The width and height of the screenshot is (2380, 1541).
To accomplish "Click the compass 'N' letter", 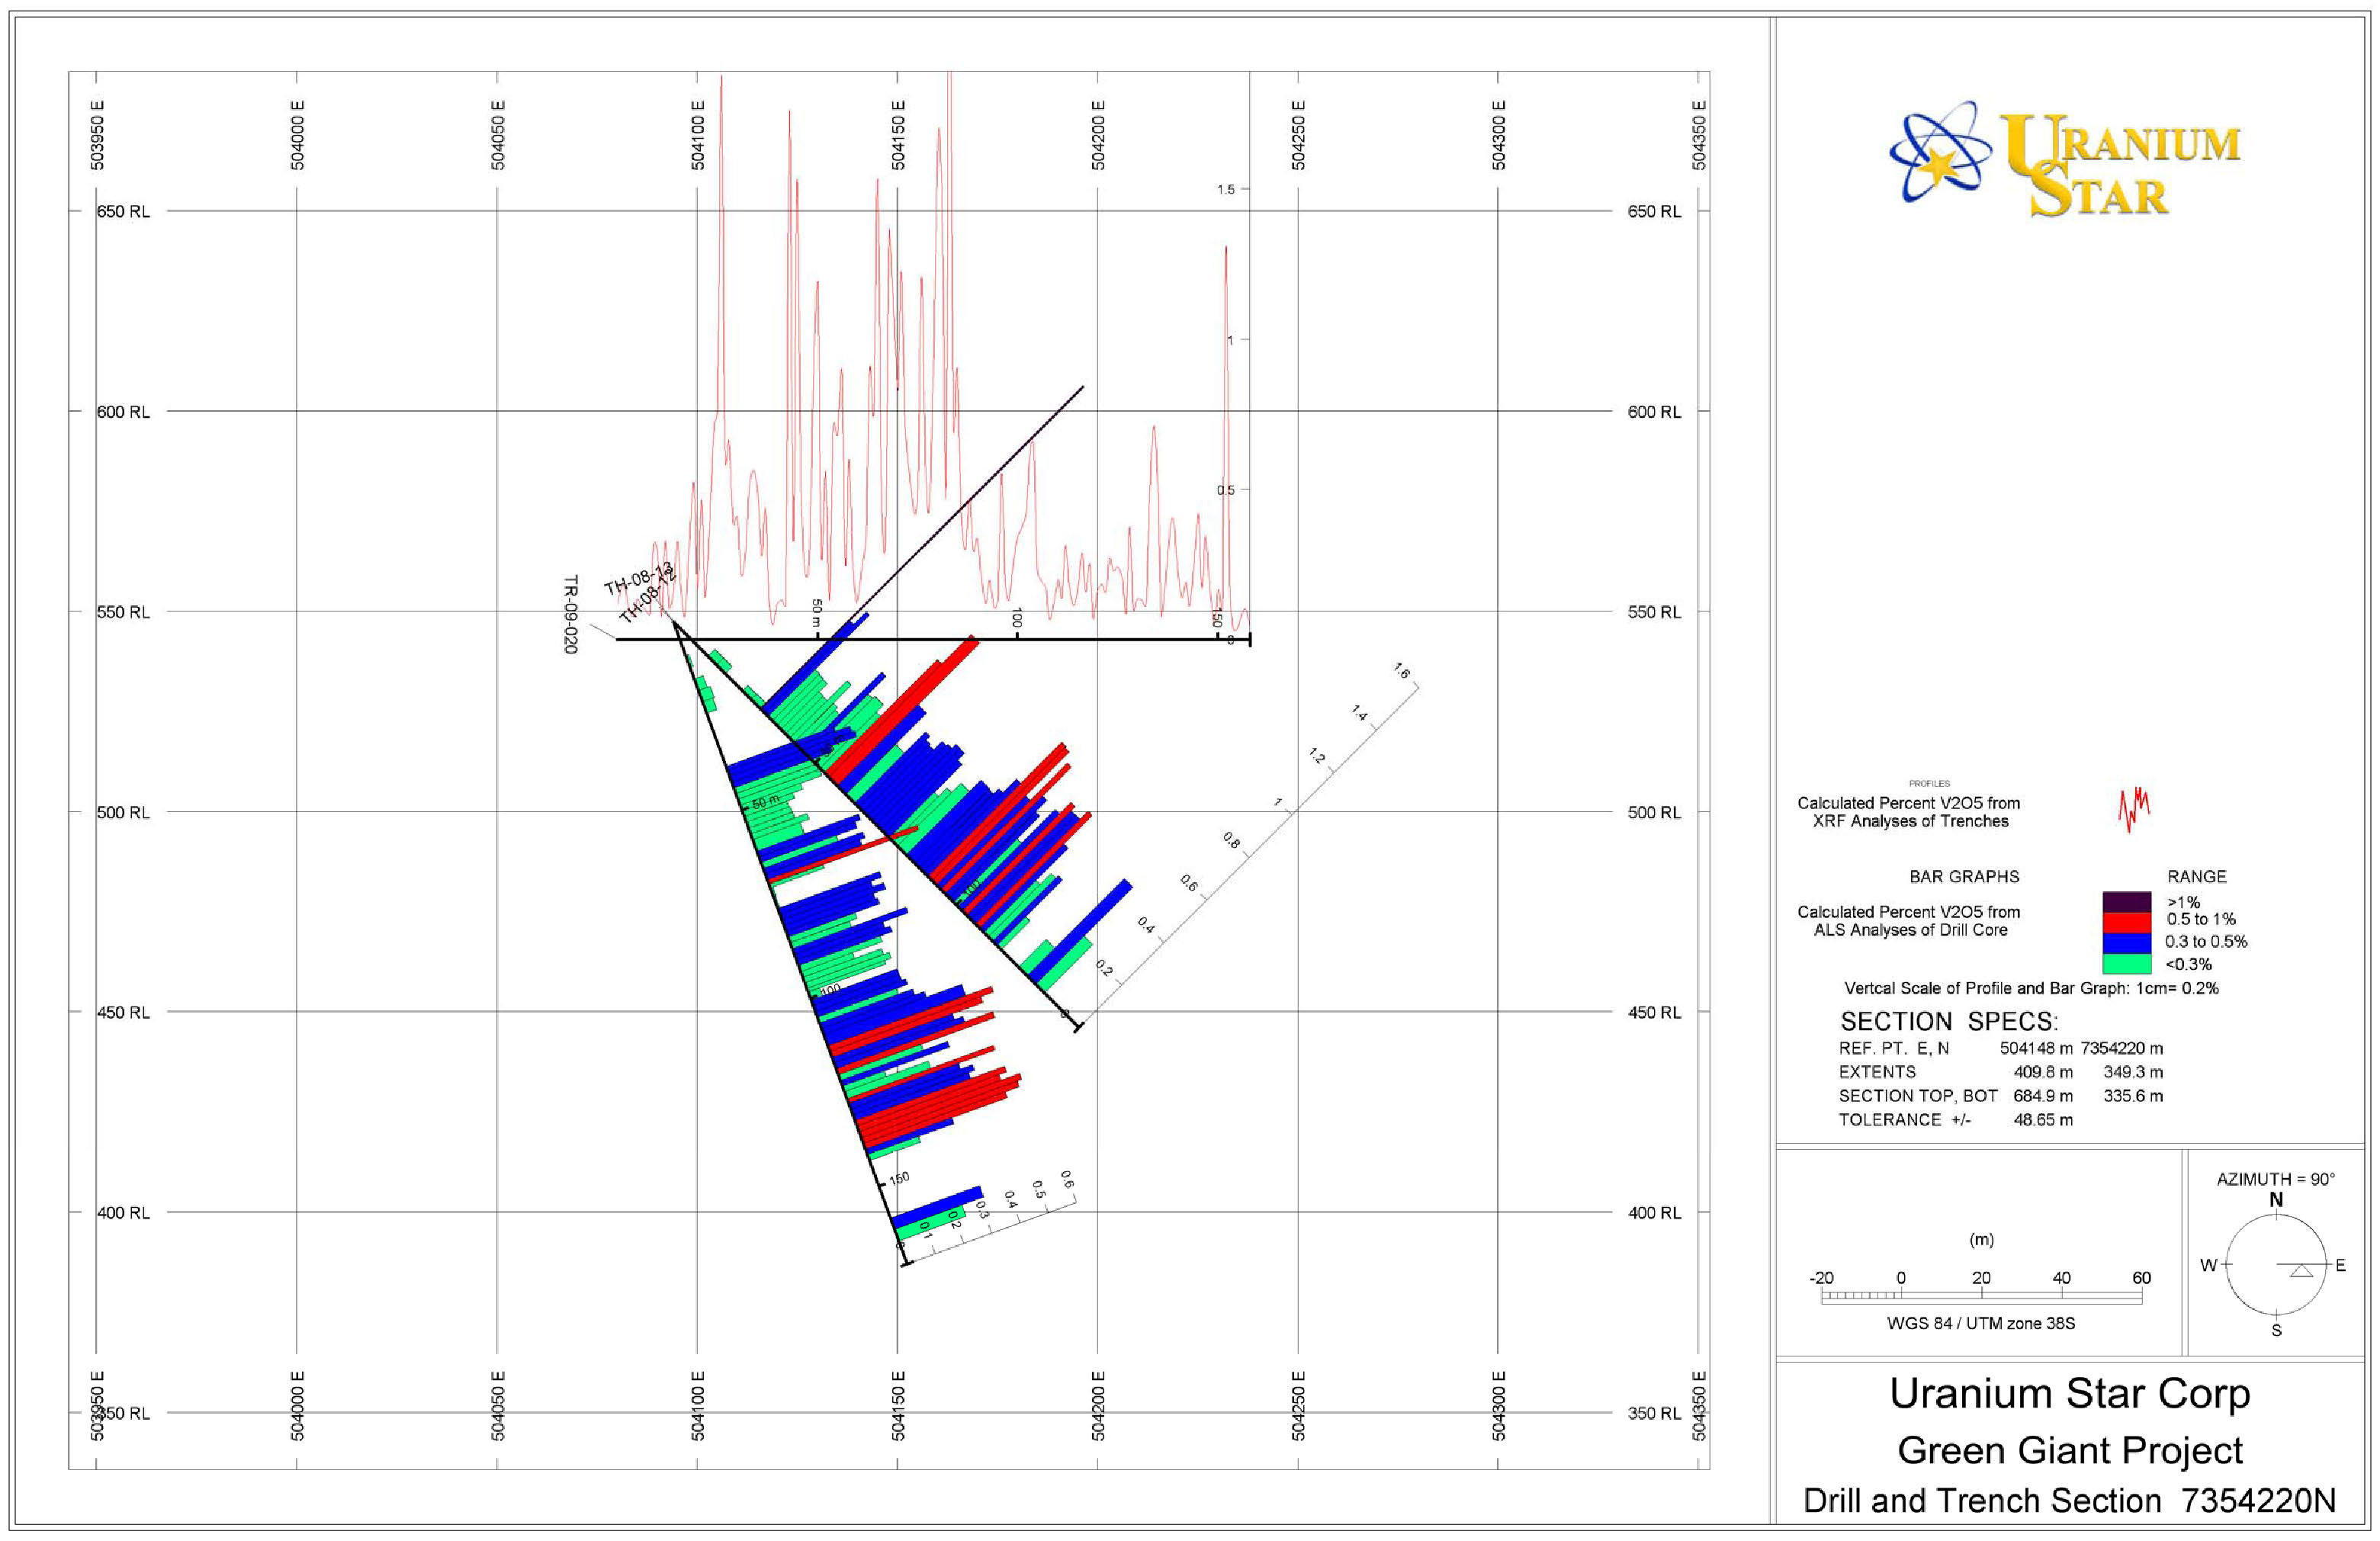I will coord(2276,1200).
